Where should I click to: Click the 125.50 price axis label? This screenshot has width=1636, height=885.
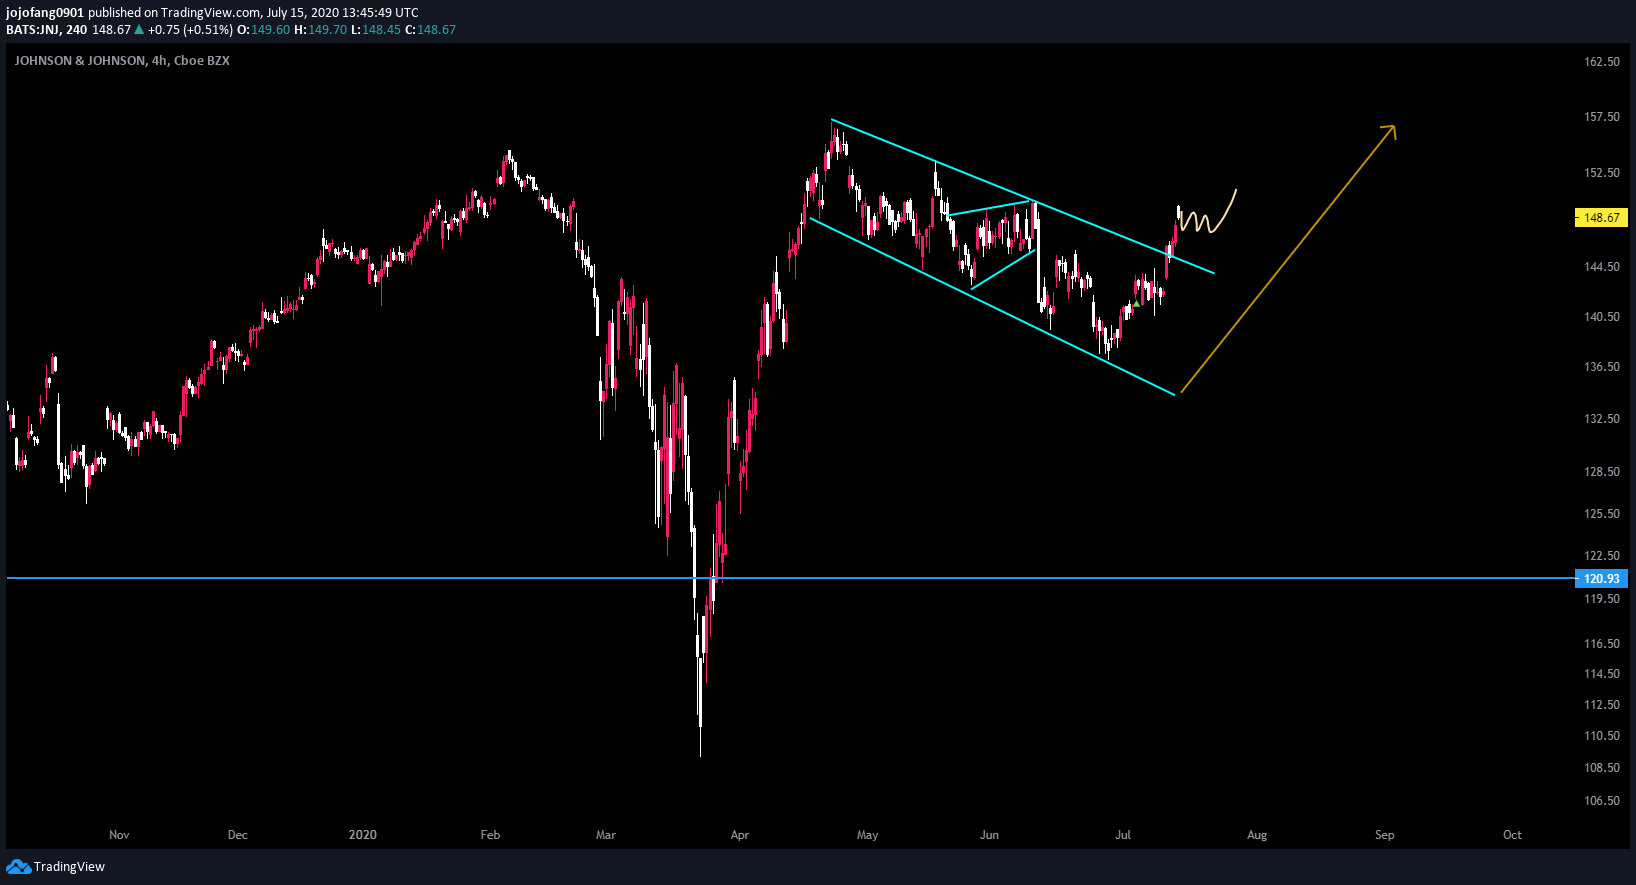1602,514
